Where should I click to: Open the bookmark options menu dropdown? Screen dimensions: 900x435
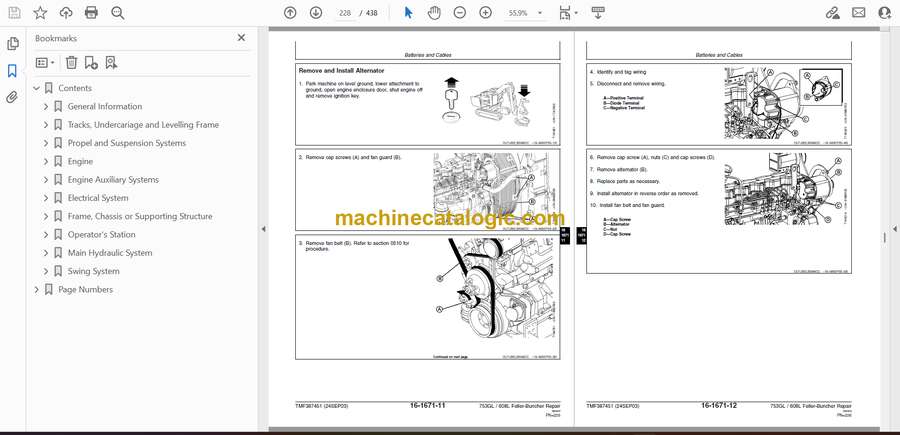[x=45, y=63]
